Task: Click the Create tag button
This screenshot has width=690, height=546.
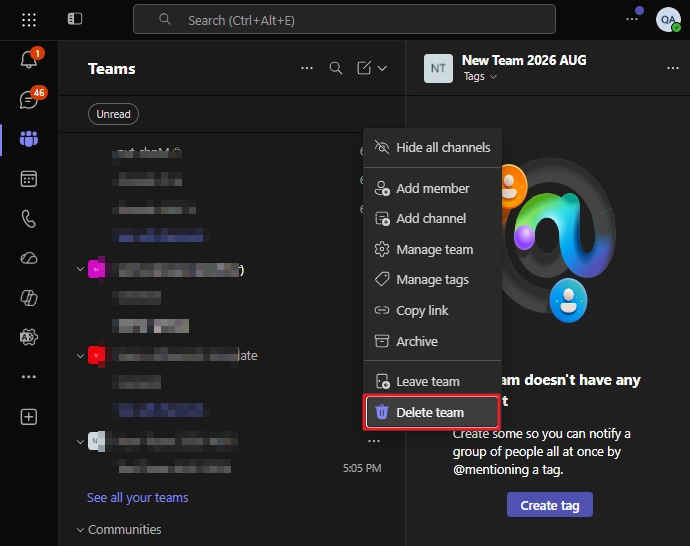Action: pyautogui.click(x=550, y=505)
